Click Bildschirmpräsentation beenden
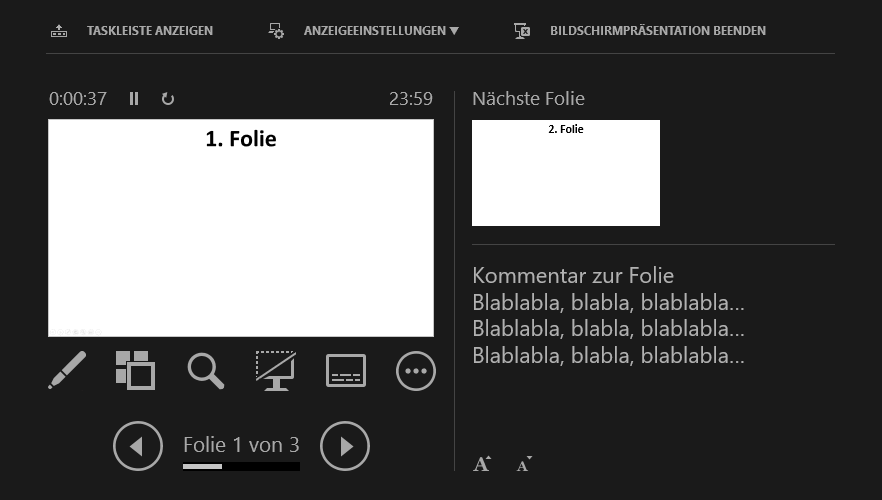This screenshot has height=500, width=882. [x=657, y=31]
